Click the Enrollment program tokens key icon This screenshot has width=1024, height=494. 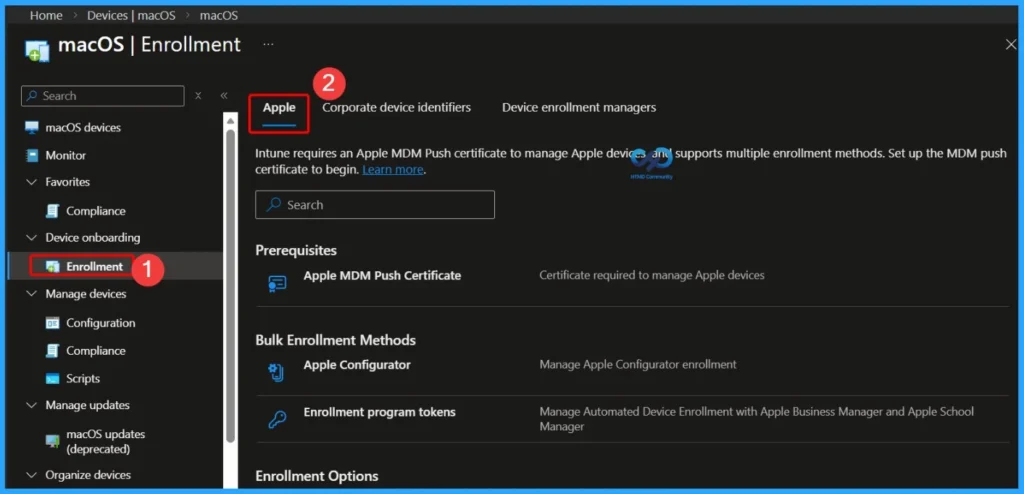coord(277,420)
